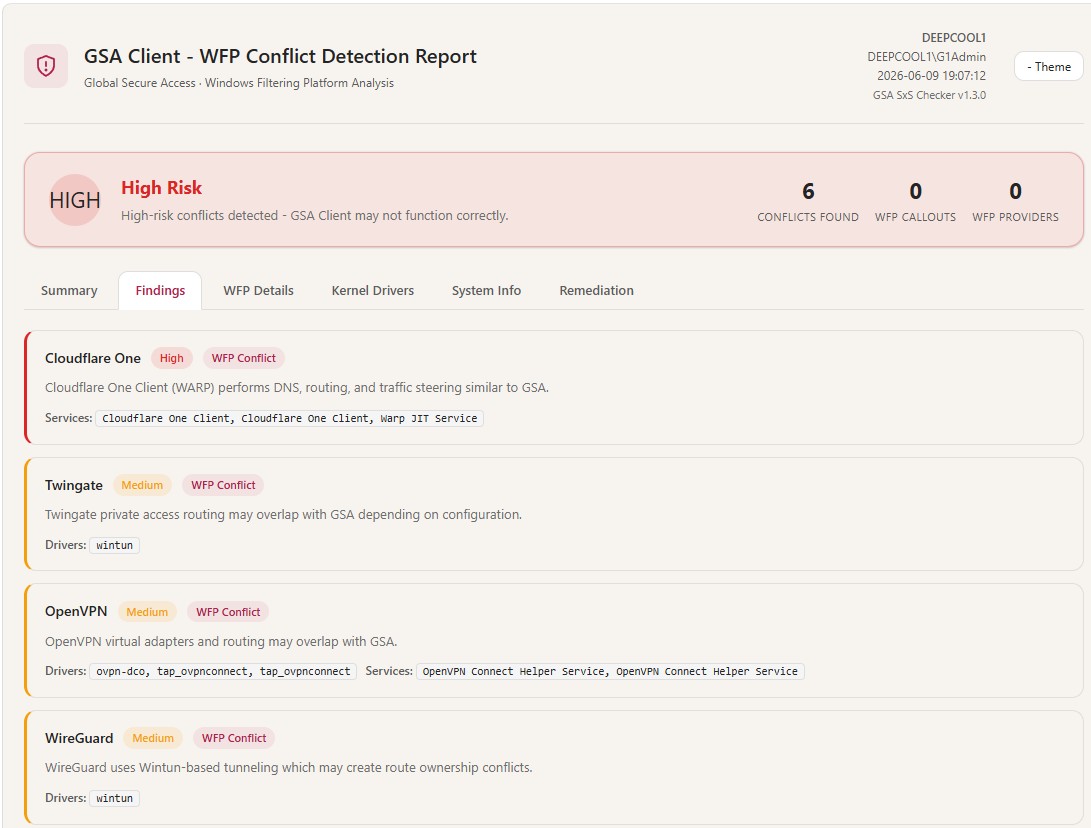This screenshot has width=1091, height=828.
Task: Click the GSA SxS Checker v1.3.0 text
Action: (930, 95)
